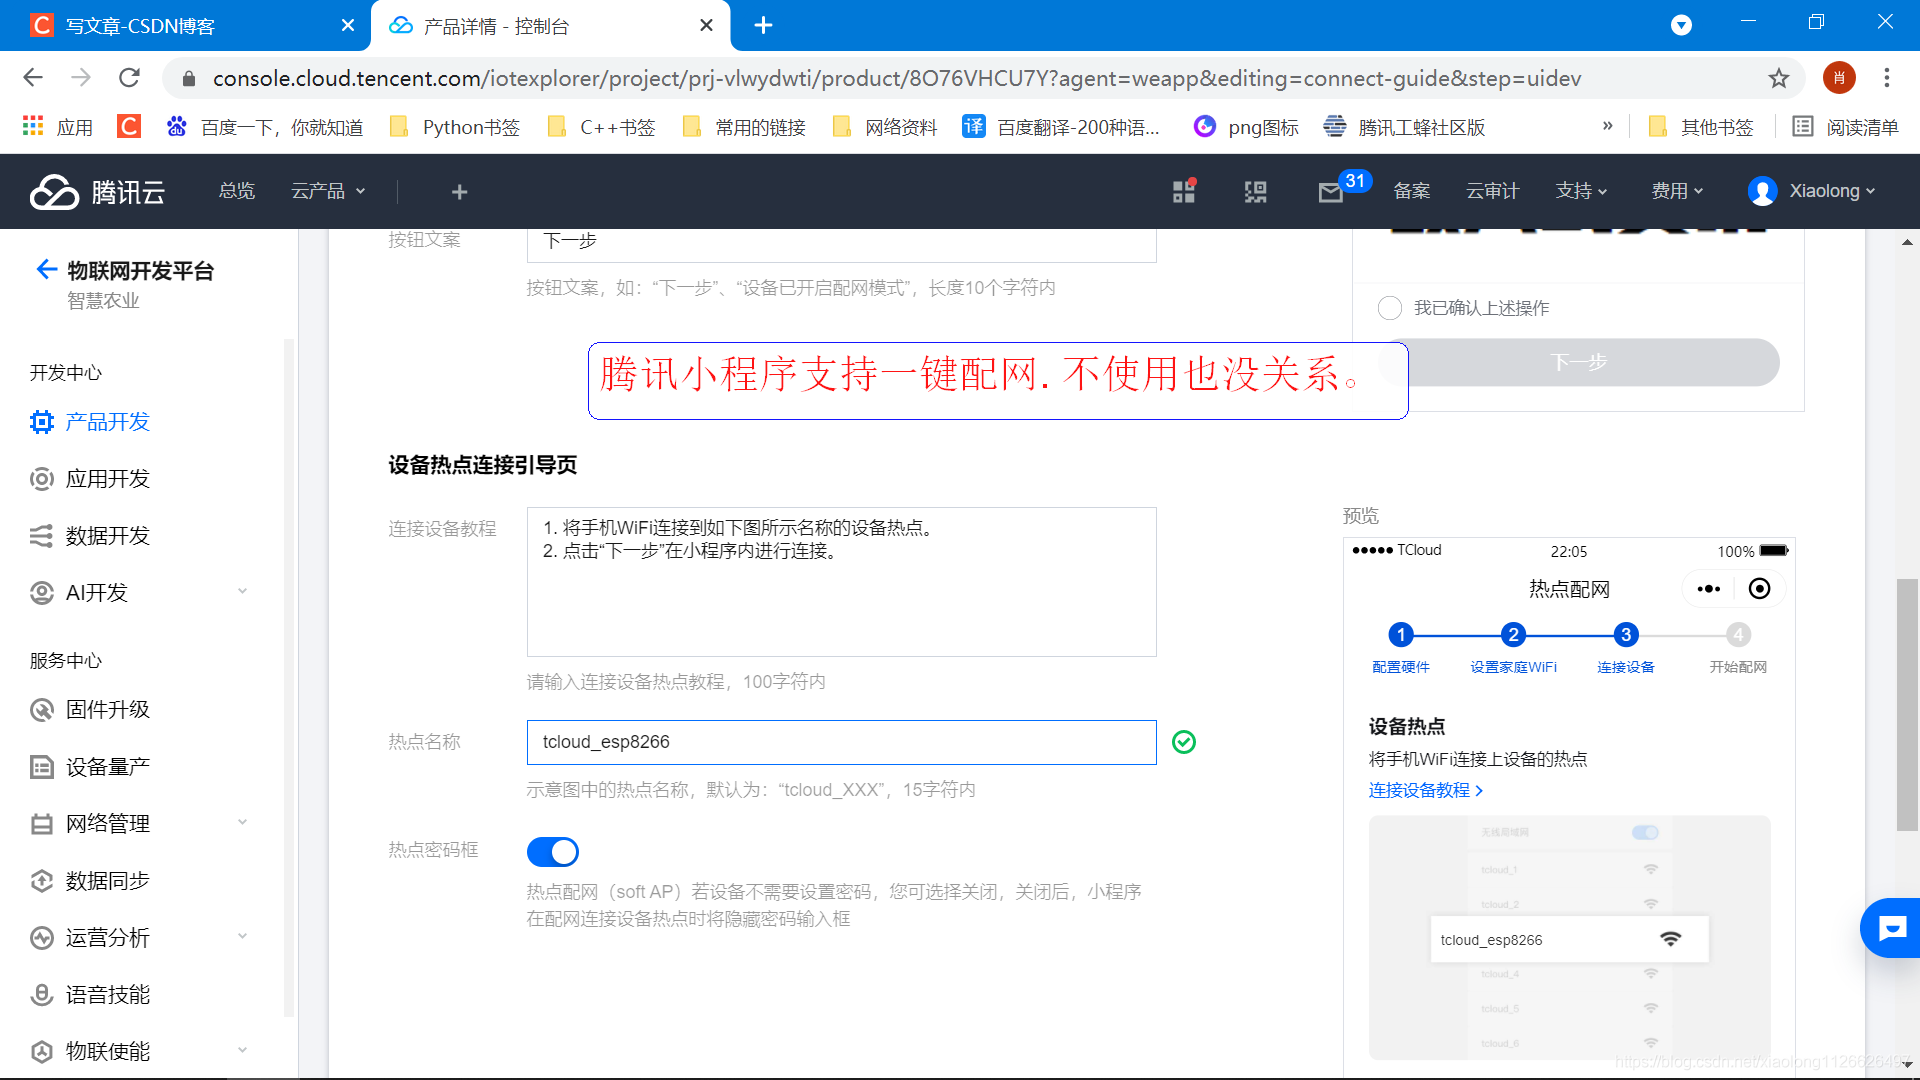Toggle the 热点密码框 switch off
1920x1080 pixels.
552,852
